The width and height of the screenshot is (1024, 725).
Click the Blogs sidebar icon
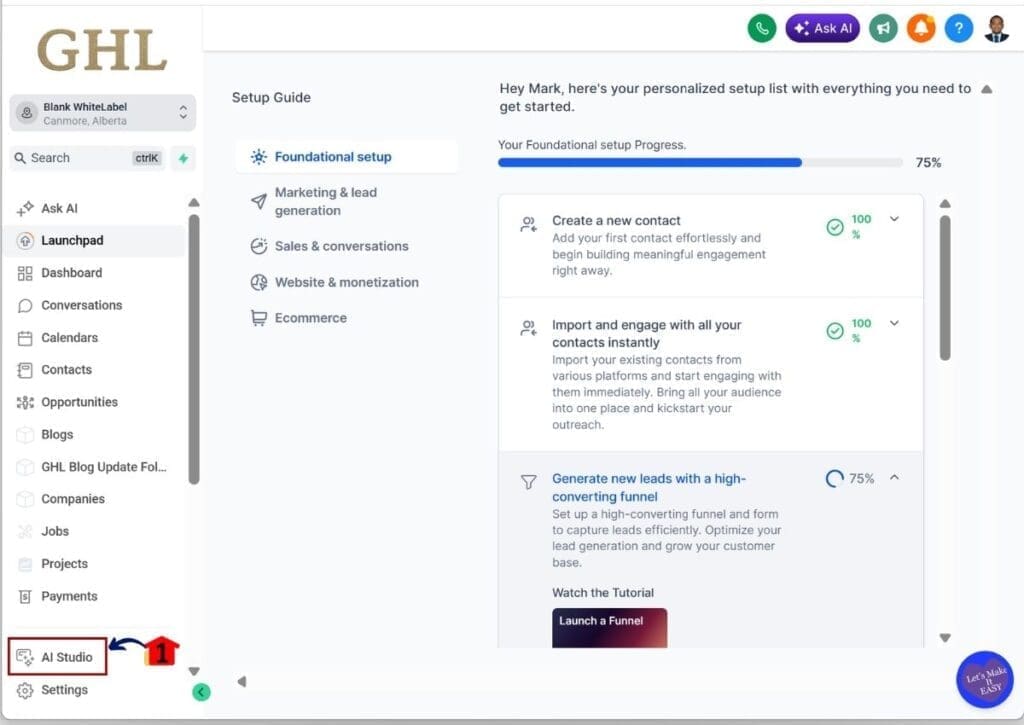click(x=25, y=435)
